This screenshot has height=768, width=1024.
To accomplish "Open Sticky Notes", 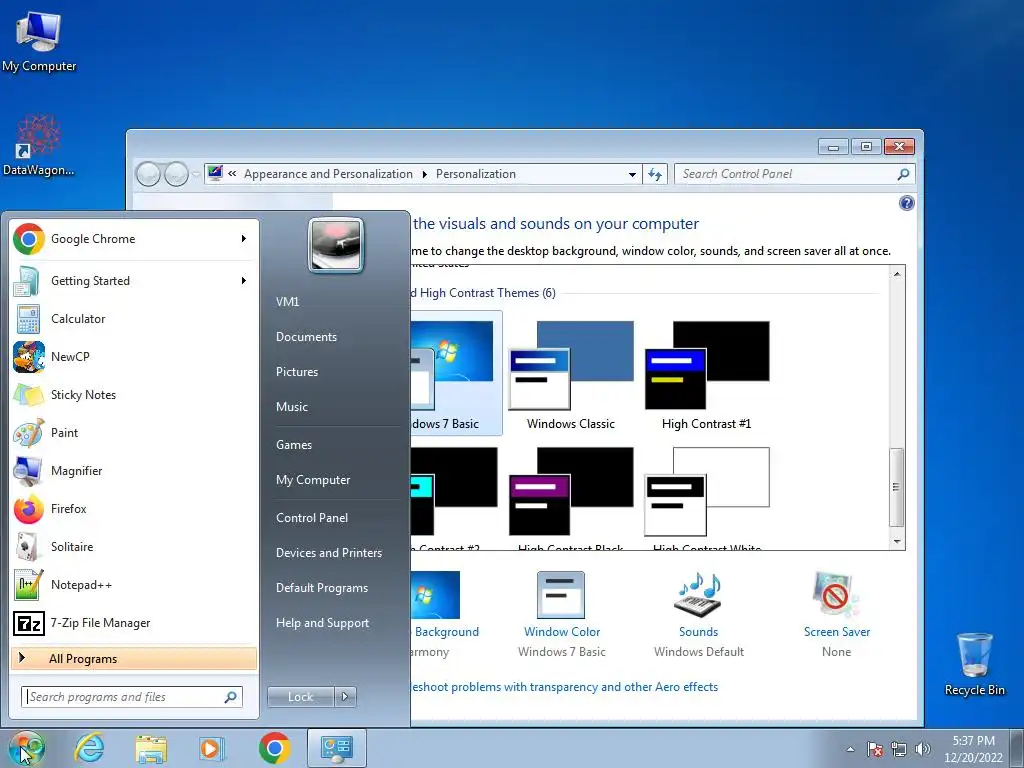I will click(x=134, y=394).
